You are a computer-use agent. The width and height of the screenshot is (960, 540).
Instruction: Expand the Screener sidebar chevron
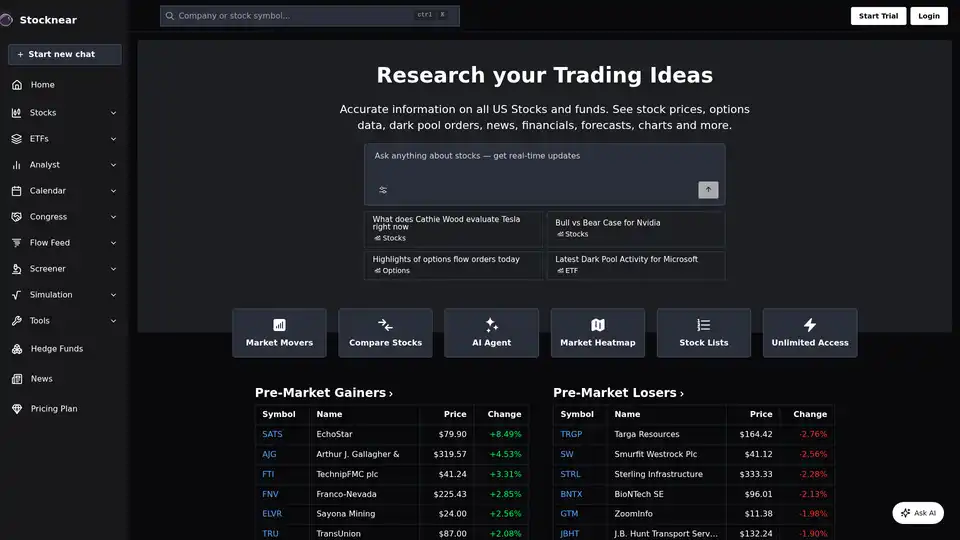(x=113, y=269)
